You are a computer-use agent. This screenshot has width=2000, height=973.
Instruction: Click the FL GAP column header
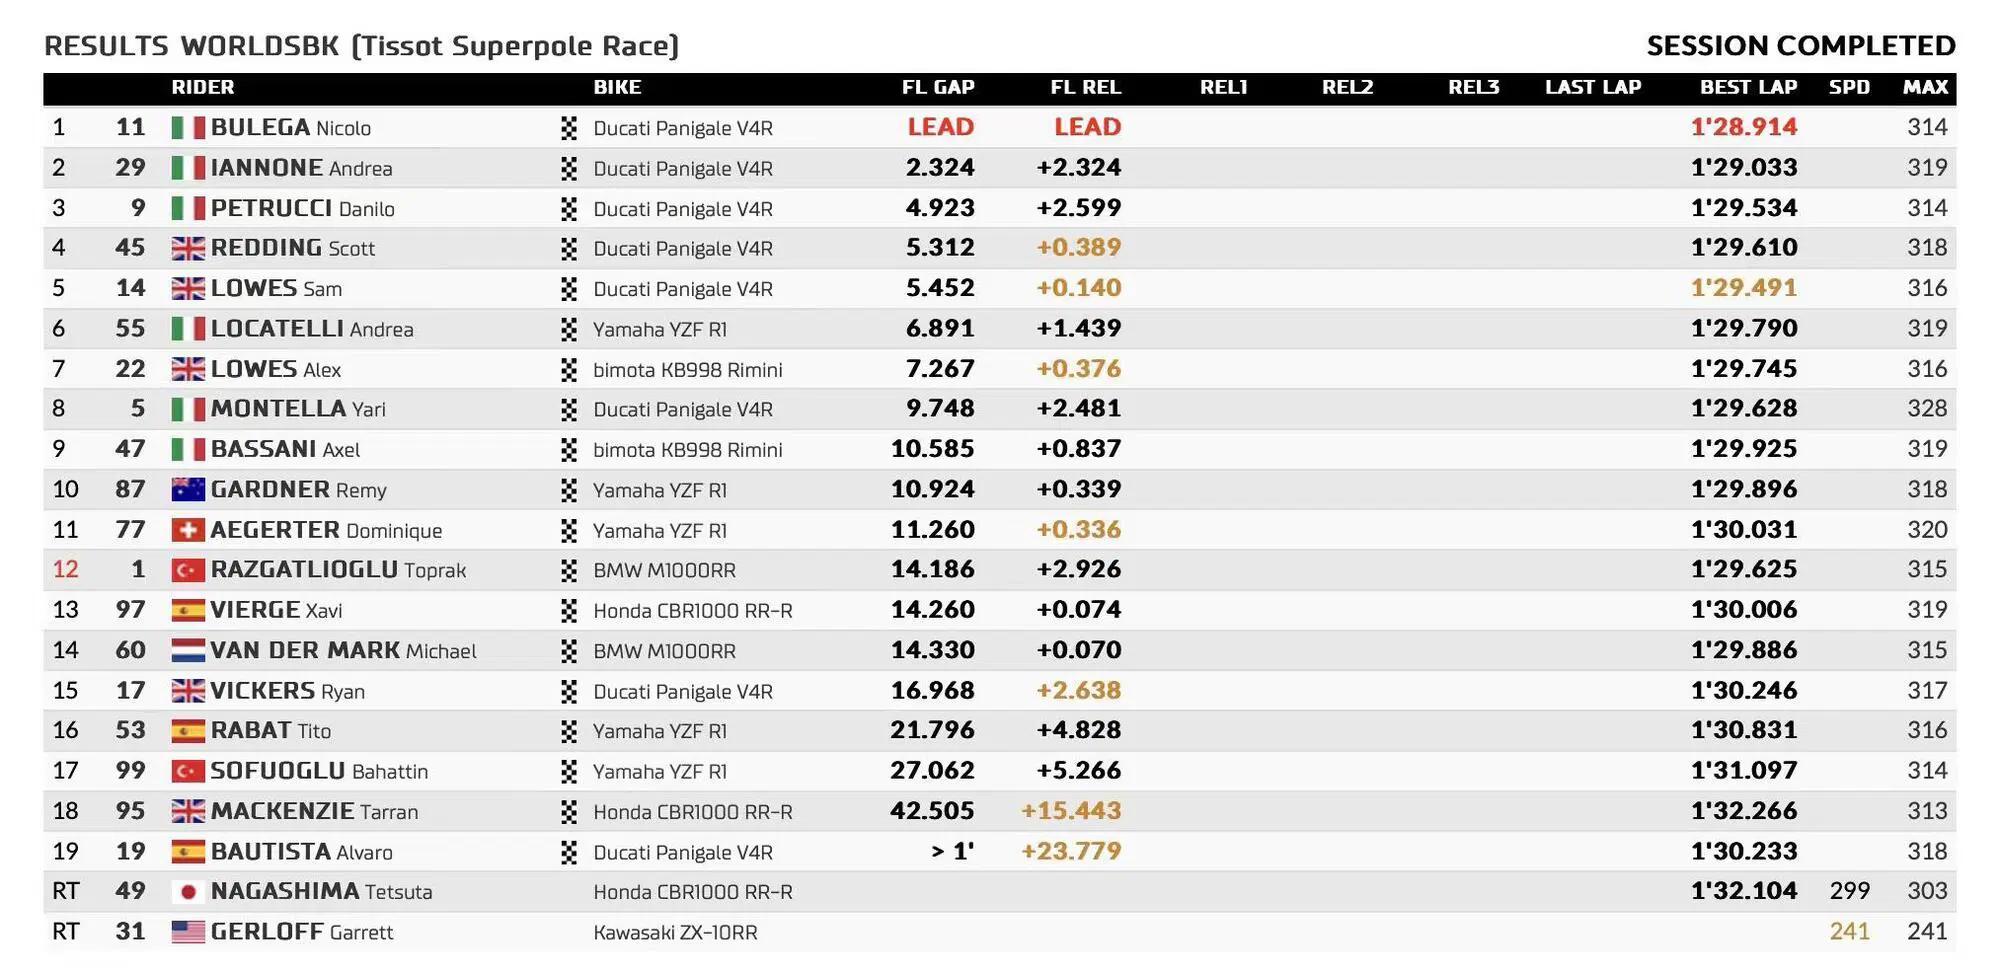coord(937,87)
